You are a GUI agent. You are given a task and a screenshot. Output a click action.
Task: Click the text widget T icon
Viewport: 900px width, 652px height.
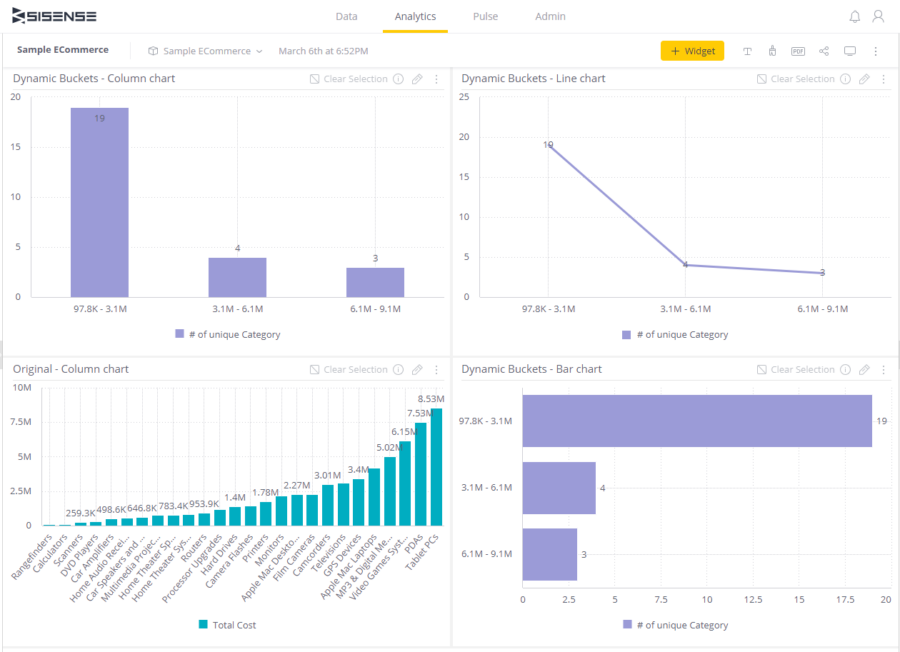pyautogui.click(x=747, y=51)
